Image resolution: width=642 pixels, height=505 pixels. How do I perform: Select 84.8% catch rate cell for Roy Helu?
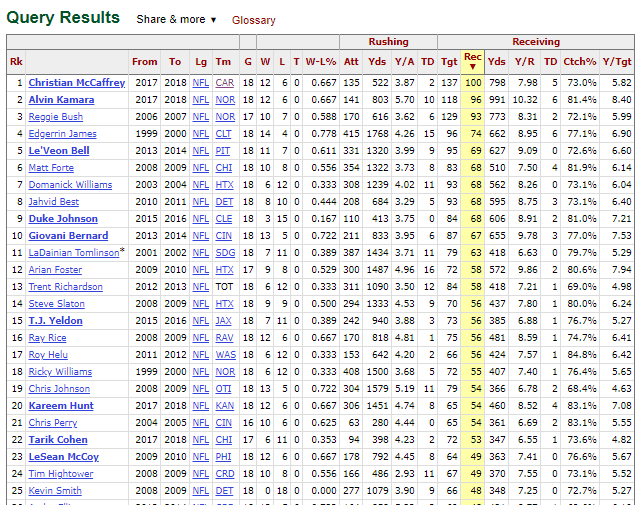coord(579,355)
